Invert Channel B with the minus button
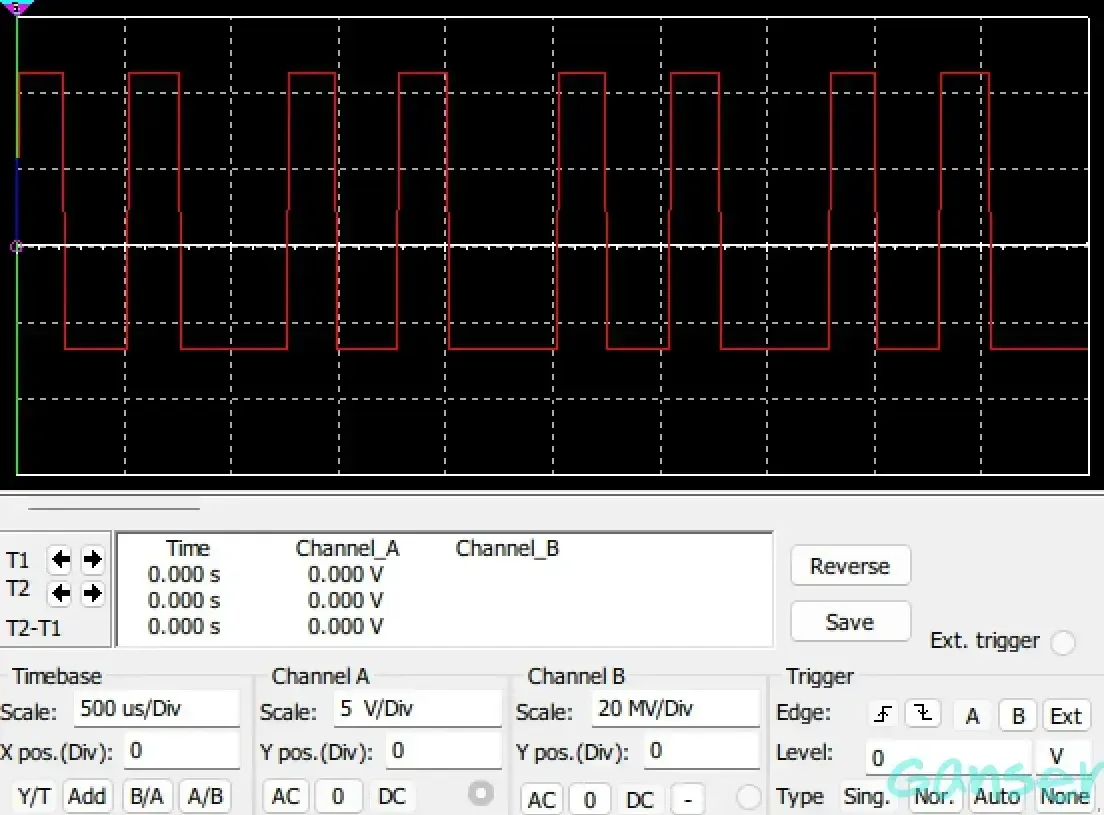1104x815 pixels. coord(687,799)
